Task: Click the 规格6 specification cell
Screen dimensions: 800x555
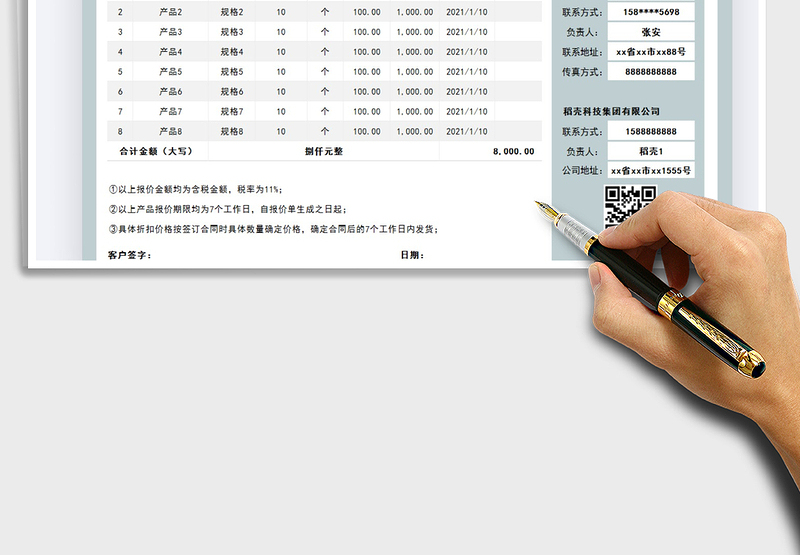Action: [232, 91]
